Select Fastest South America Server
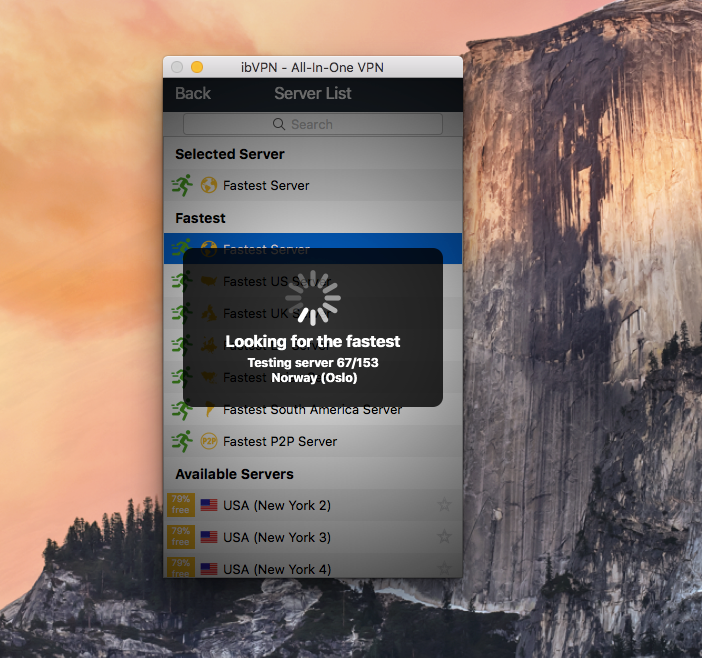 coord(312,410)
